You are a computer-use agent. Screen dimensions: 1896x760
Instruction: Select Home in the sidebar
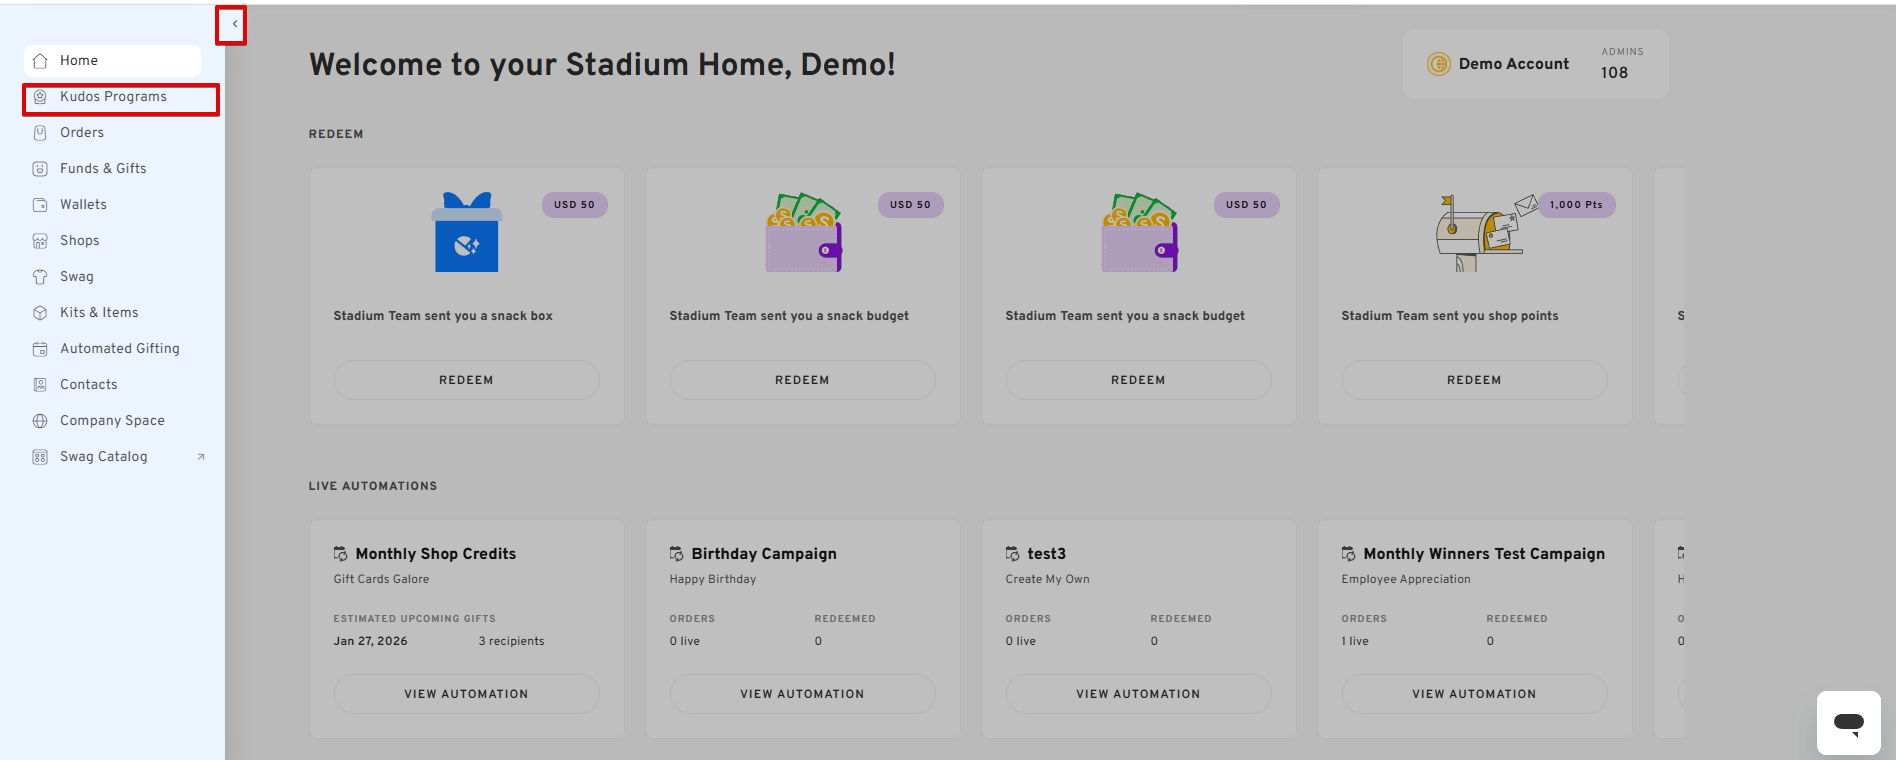tap(78, 61)
